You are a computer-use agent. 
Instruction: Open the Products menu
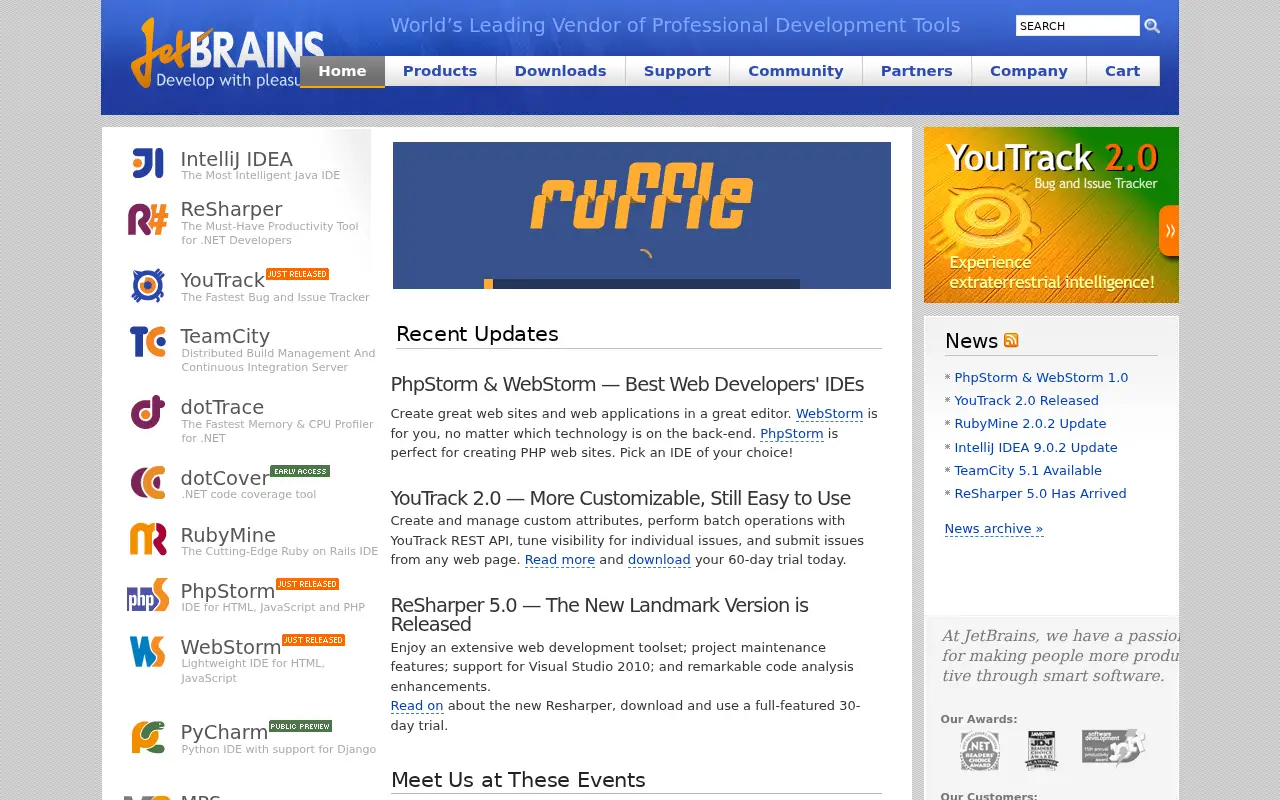440,71
